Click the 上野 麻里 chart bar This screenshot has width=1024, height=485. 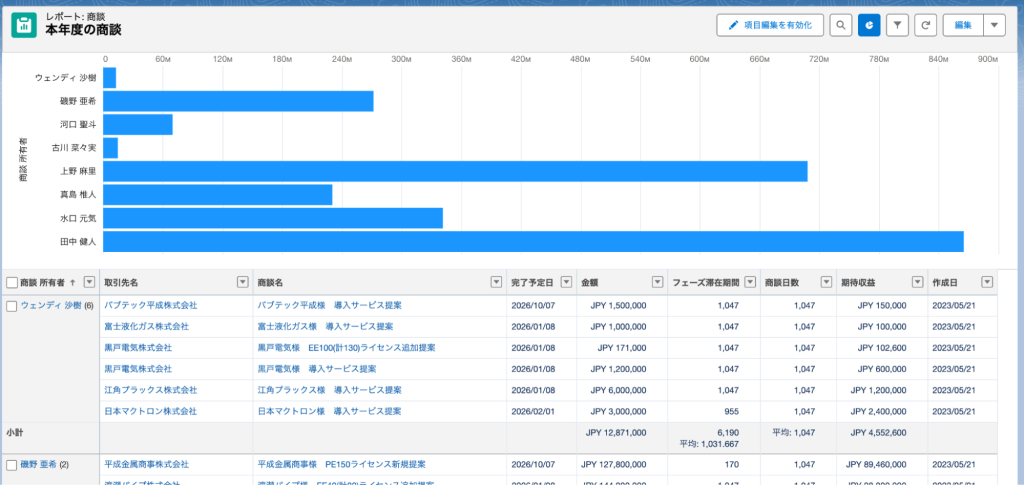point(455,171)
